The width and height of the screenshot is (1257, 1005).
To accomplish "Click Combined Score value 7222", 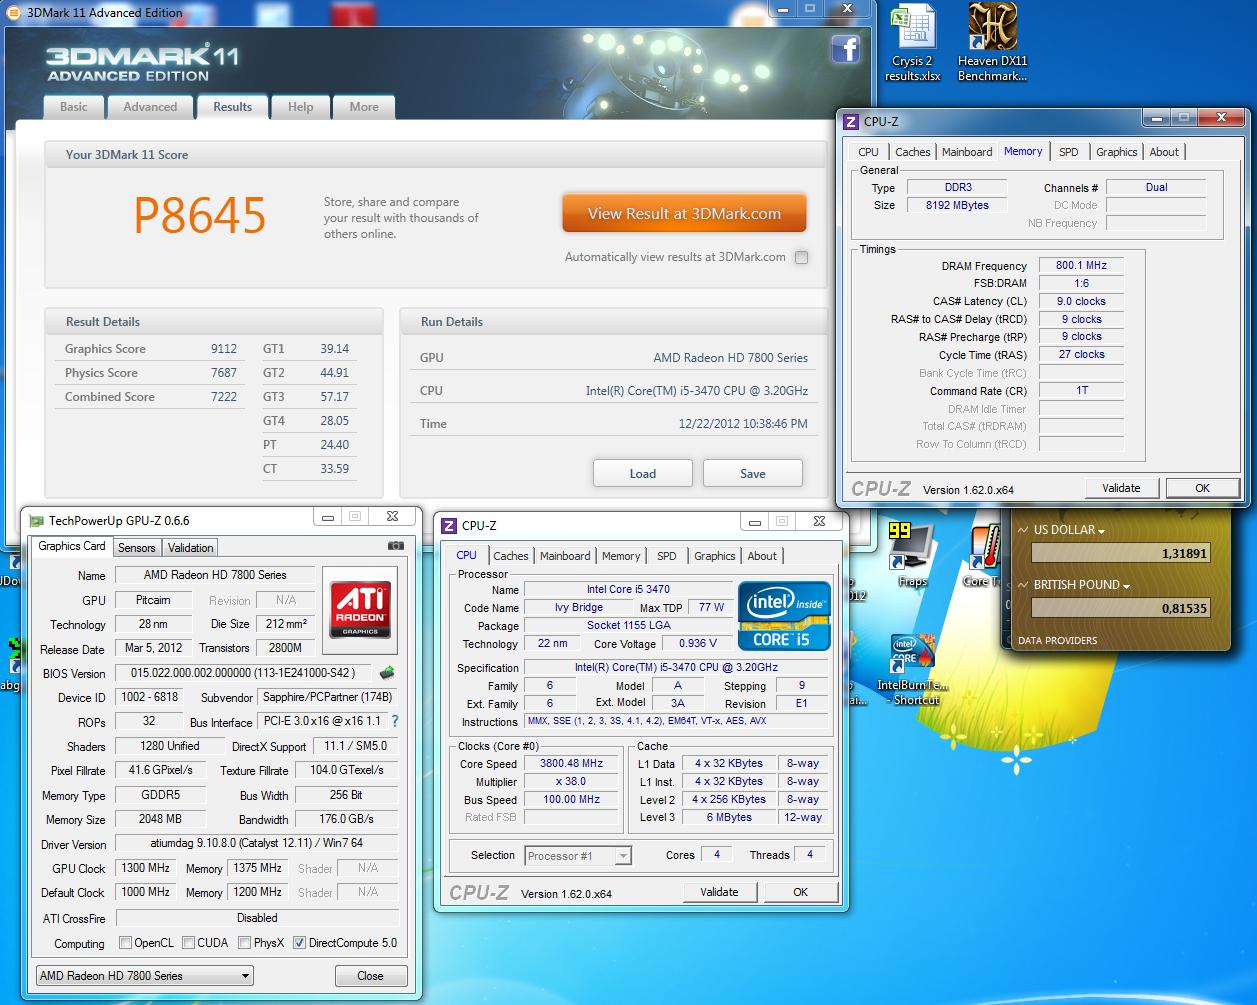I will pyautogui.click(x=224, y=397).
